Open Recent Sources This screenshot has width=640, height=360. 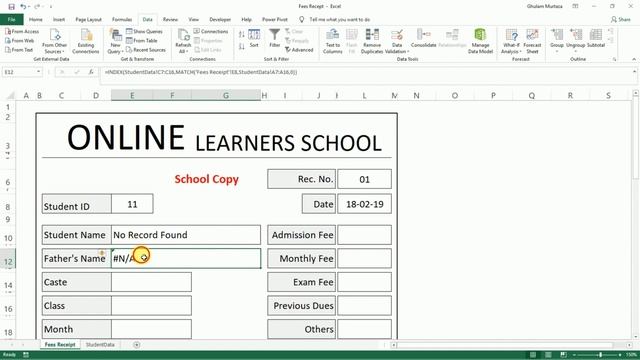pos(146,50)
